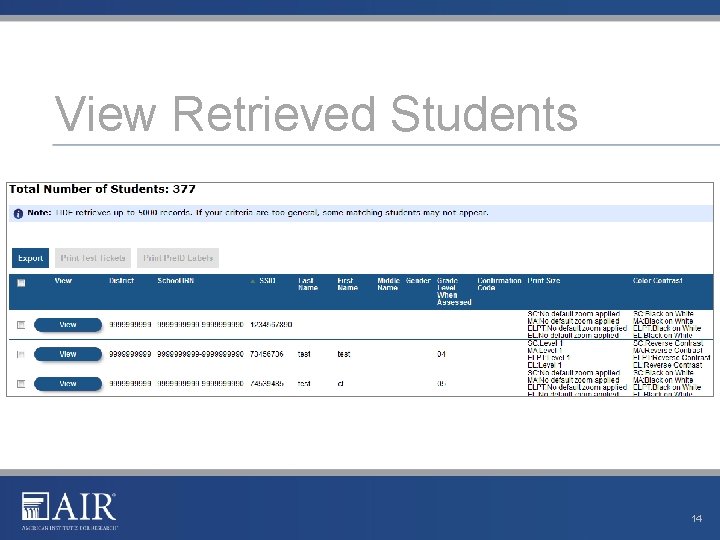The image size is (720, 540).
Task: Click the Last Name column header
Action: 308,284
